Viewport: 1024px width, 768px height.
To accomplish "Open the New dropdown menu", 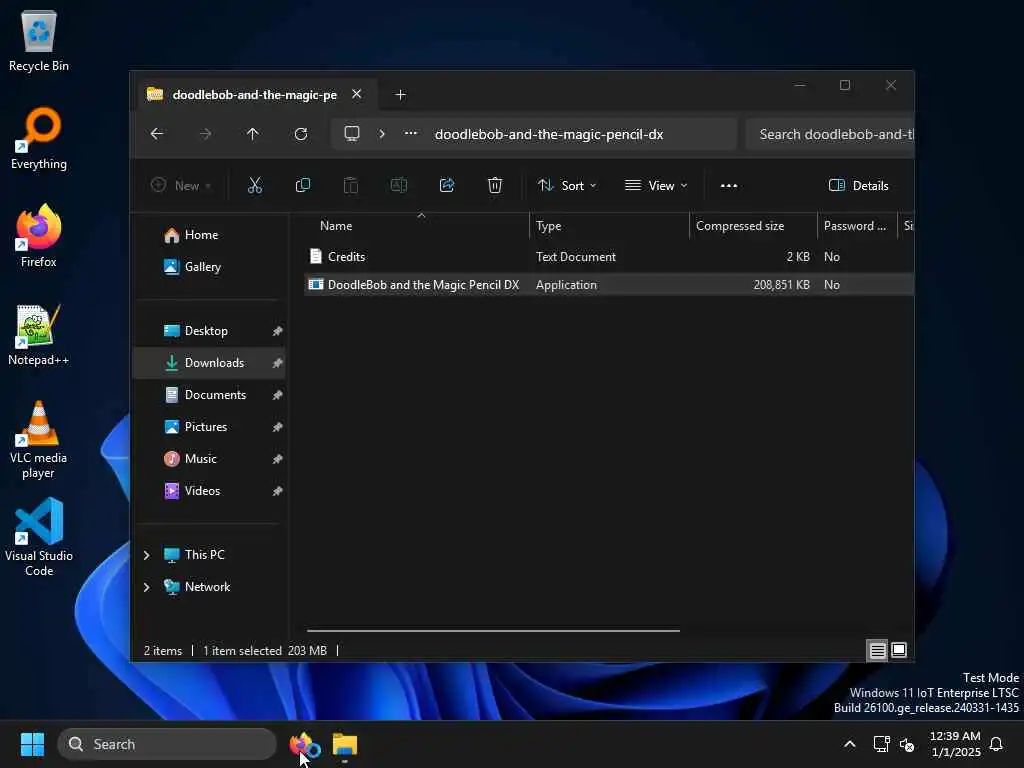I will click(x=181, y=185).
